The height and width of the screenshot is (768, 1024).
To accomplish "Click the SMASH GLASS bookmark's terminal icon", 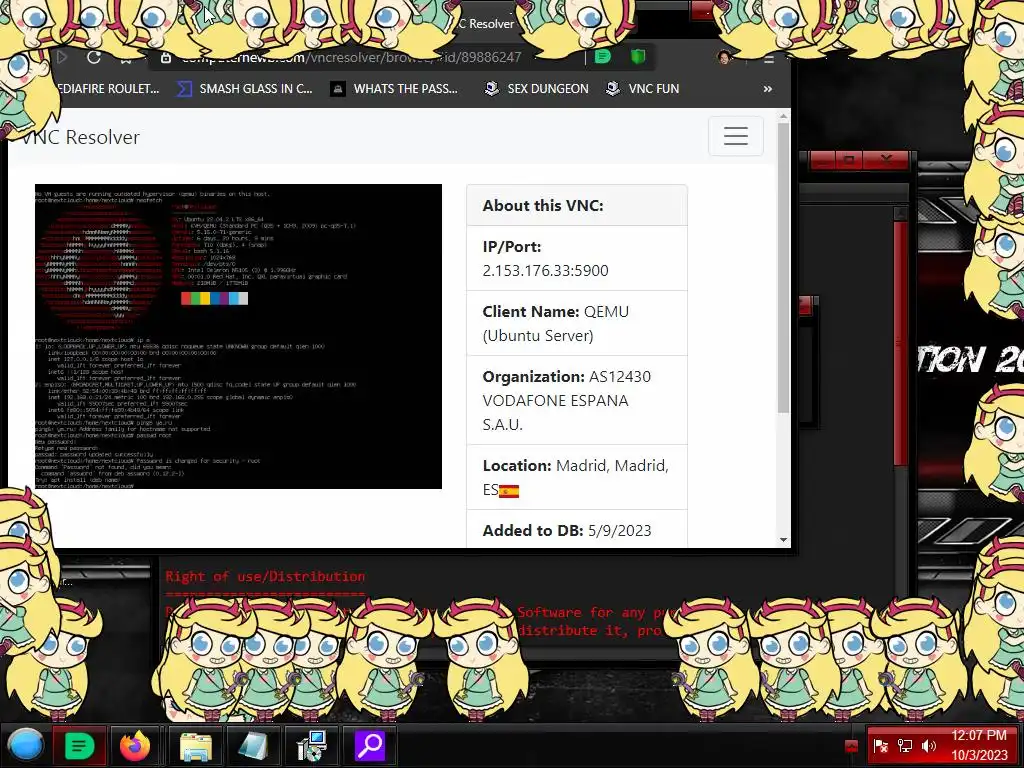I will (185, 88).
